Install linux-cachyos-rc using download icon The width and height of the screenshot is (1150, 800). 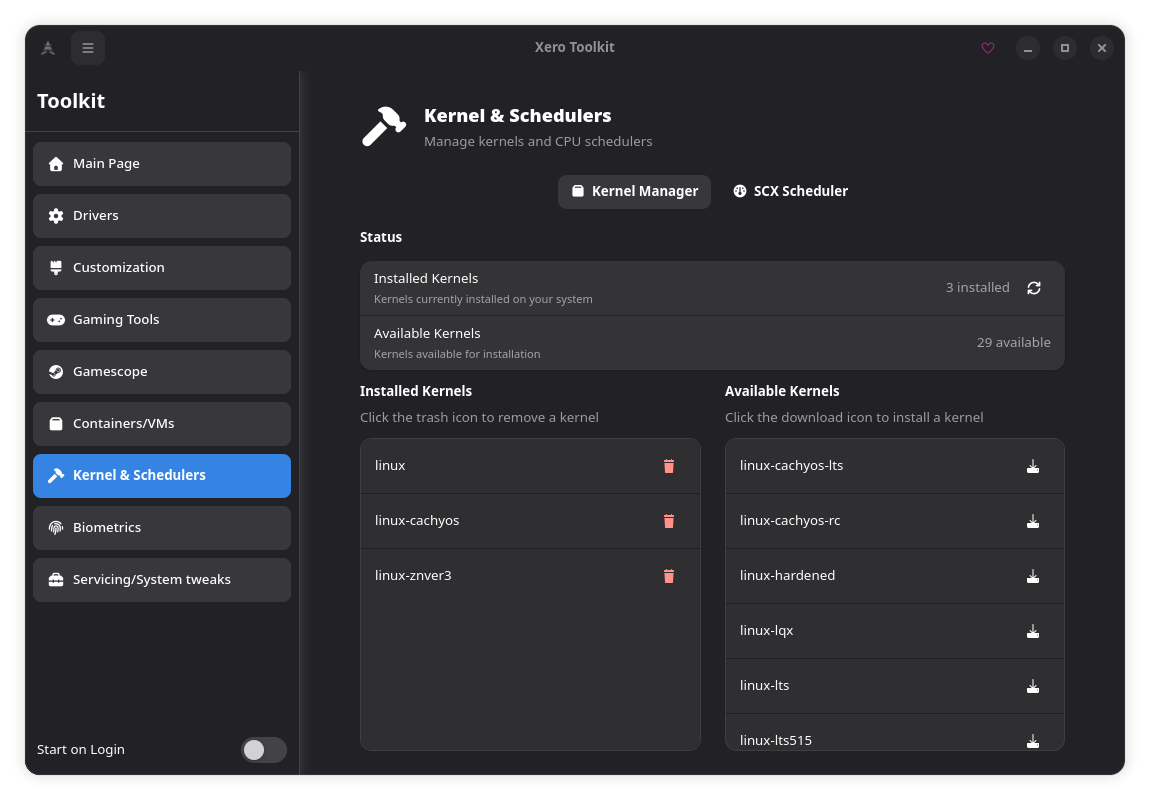[1033, 521]
